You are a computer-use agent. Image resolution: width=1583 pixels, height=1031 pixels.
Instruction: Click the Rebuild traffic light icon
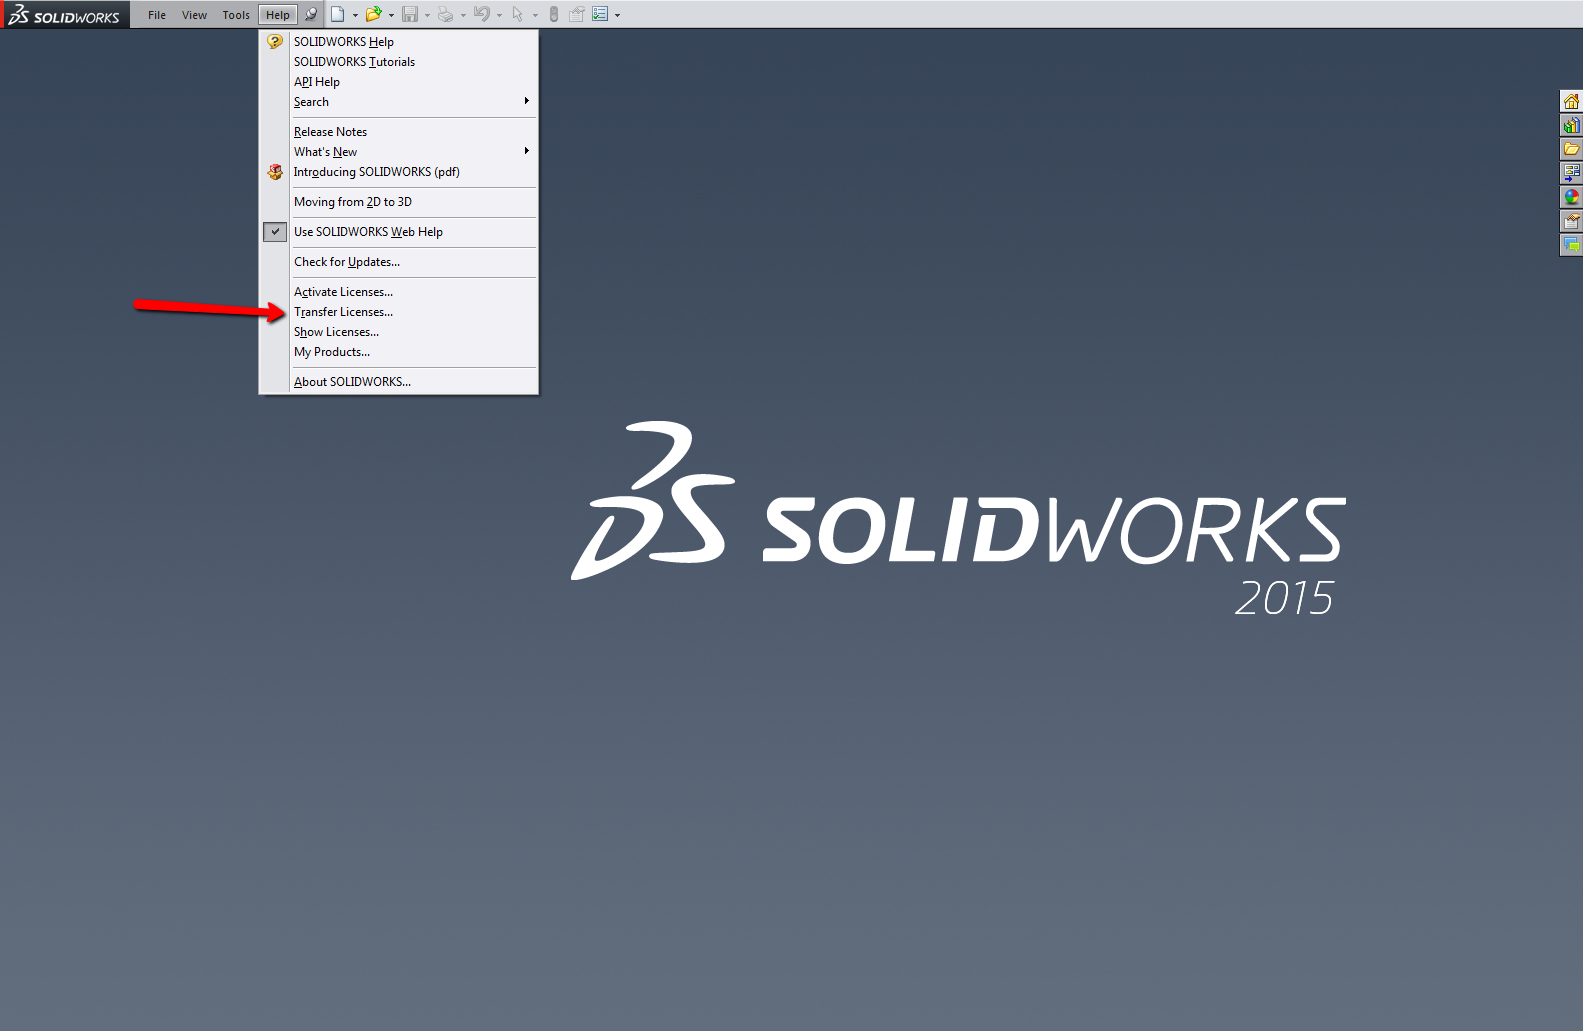[x=554, y=14]
